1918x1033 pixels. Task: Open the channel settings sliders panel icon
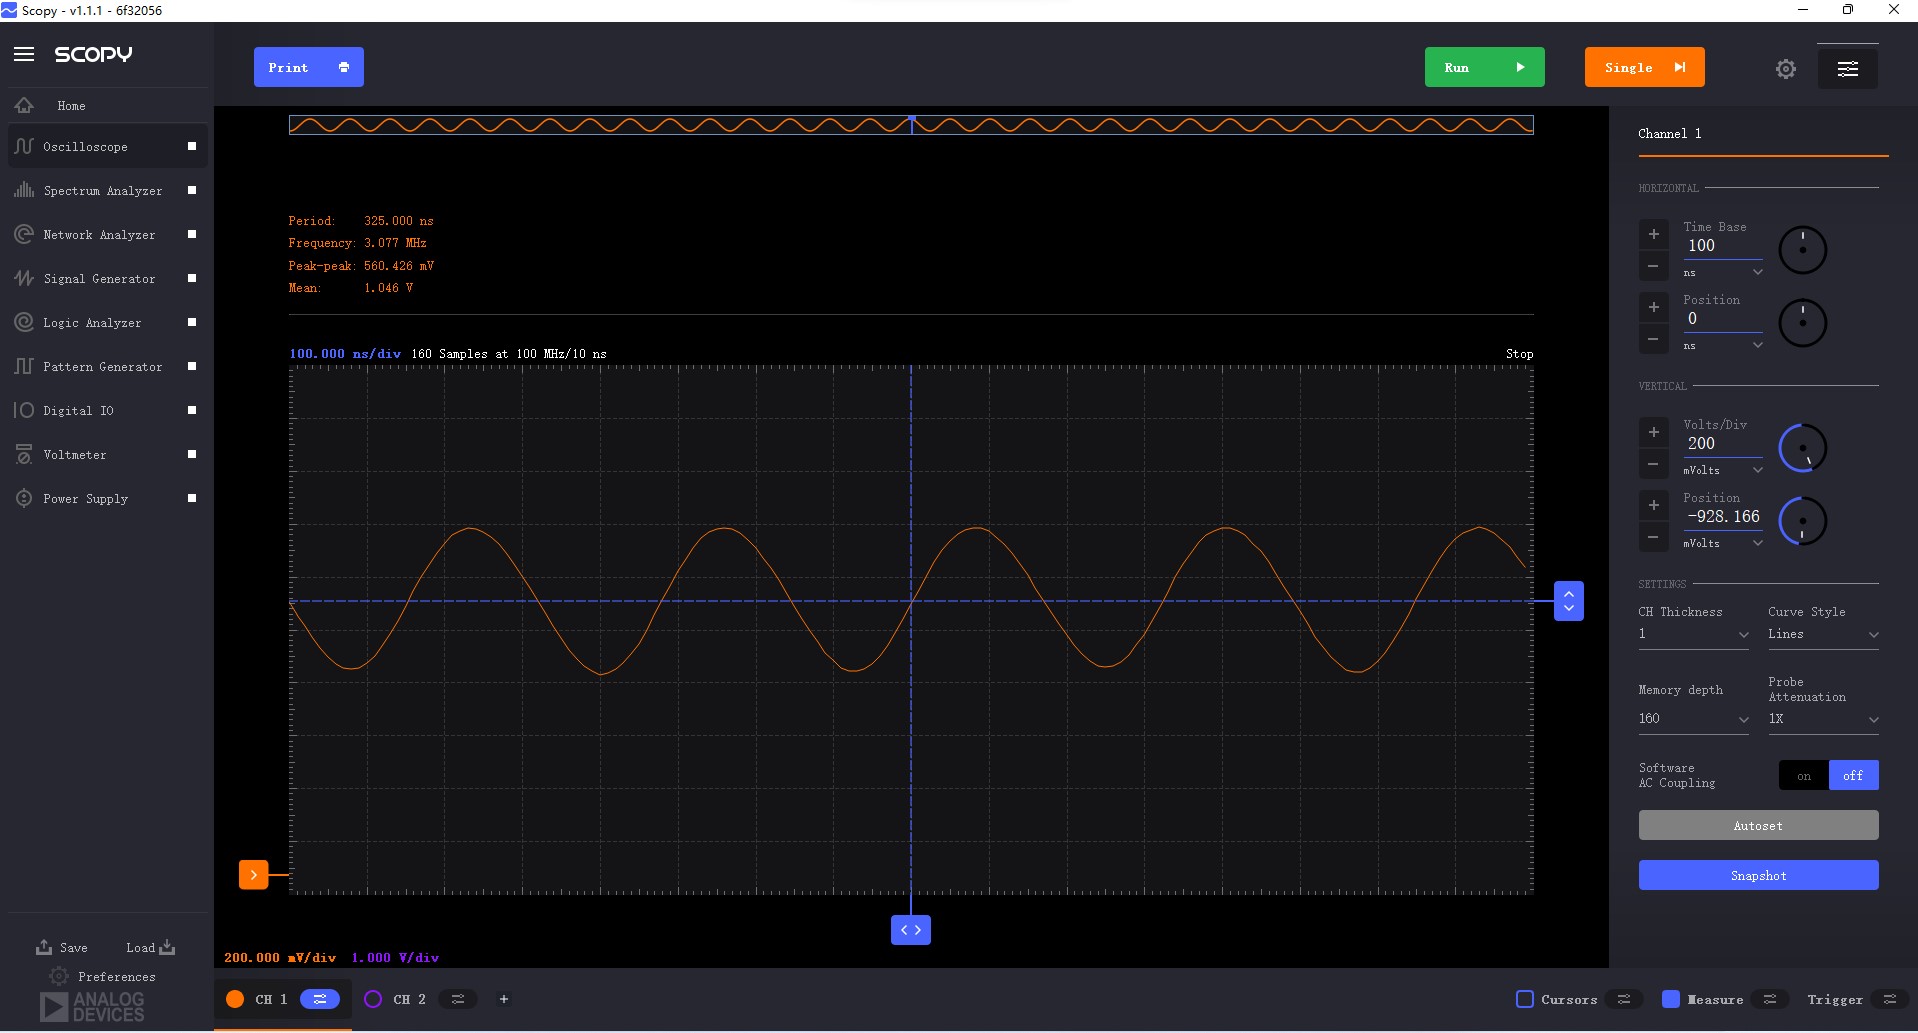tap(1847, 68)
